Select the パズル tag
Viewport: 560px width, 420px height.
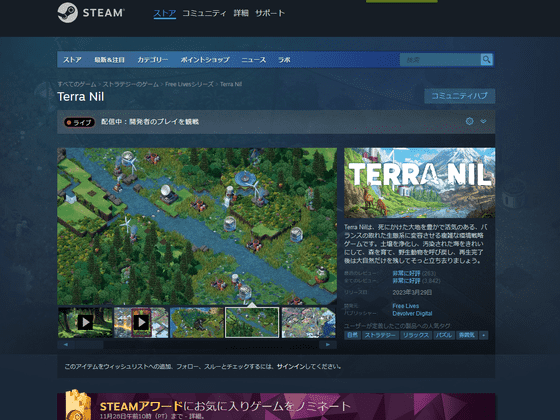tap(444, 335)
